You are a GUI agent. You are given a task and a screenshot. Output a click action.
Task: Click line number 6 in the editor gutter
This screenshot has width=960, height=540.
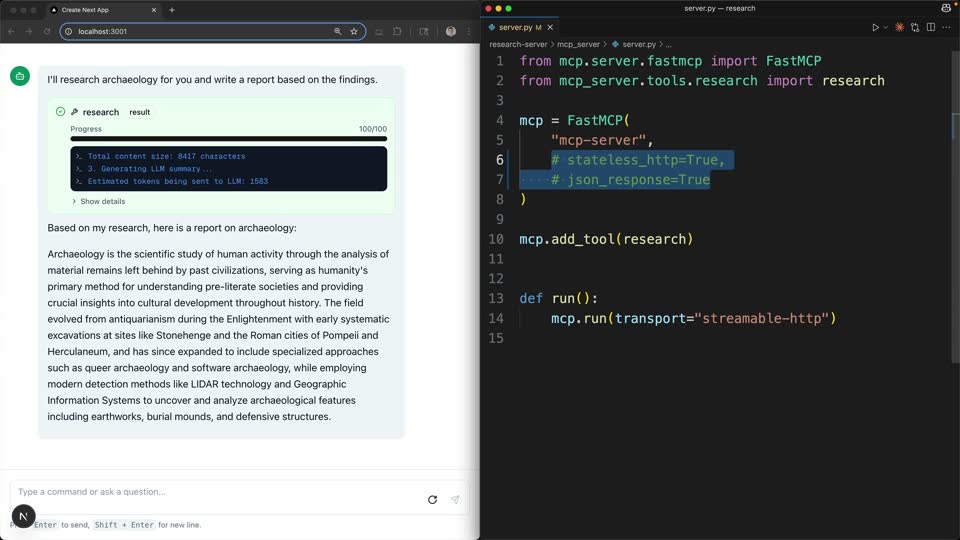(500, 160)
